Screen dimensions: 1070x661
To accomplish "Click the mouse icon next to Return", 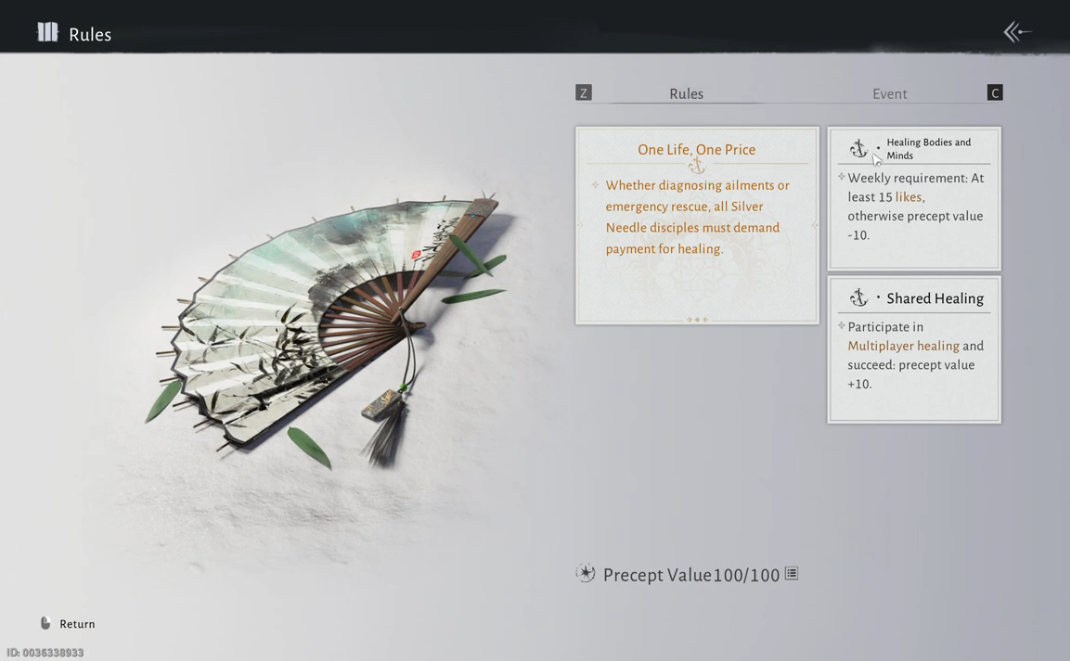I will pos(45,624).
